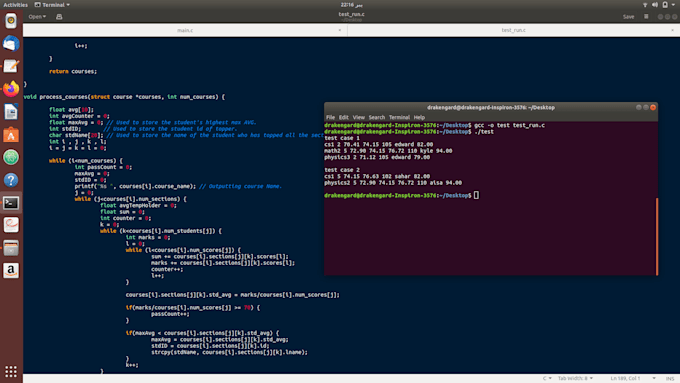Open the Ln 189, Col 1 position dropdown
The width and height of the screenshot is (680, 383).
tap(633, 378)
